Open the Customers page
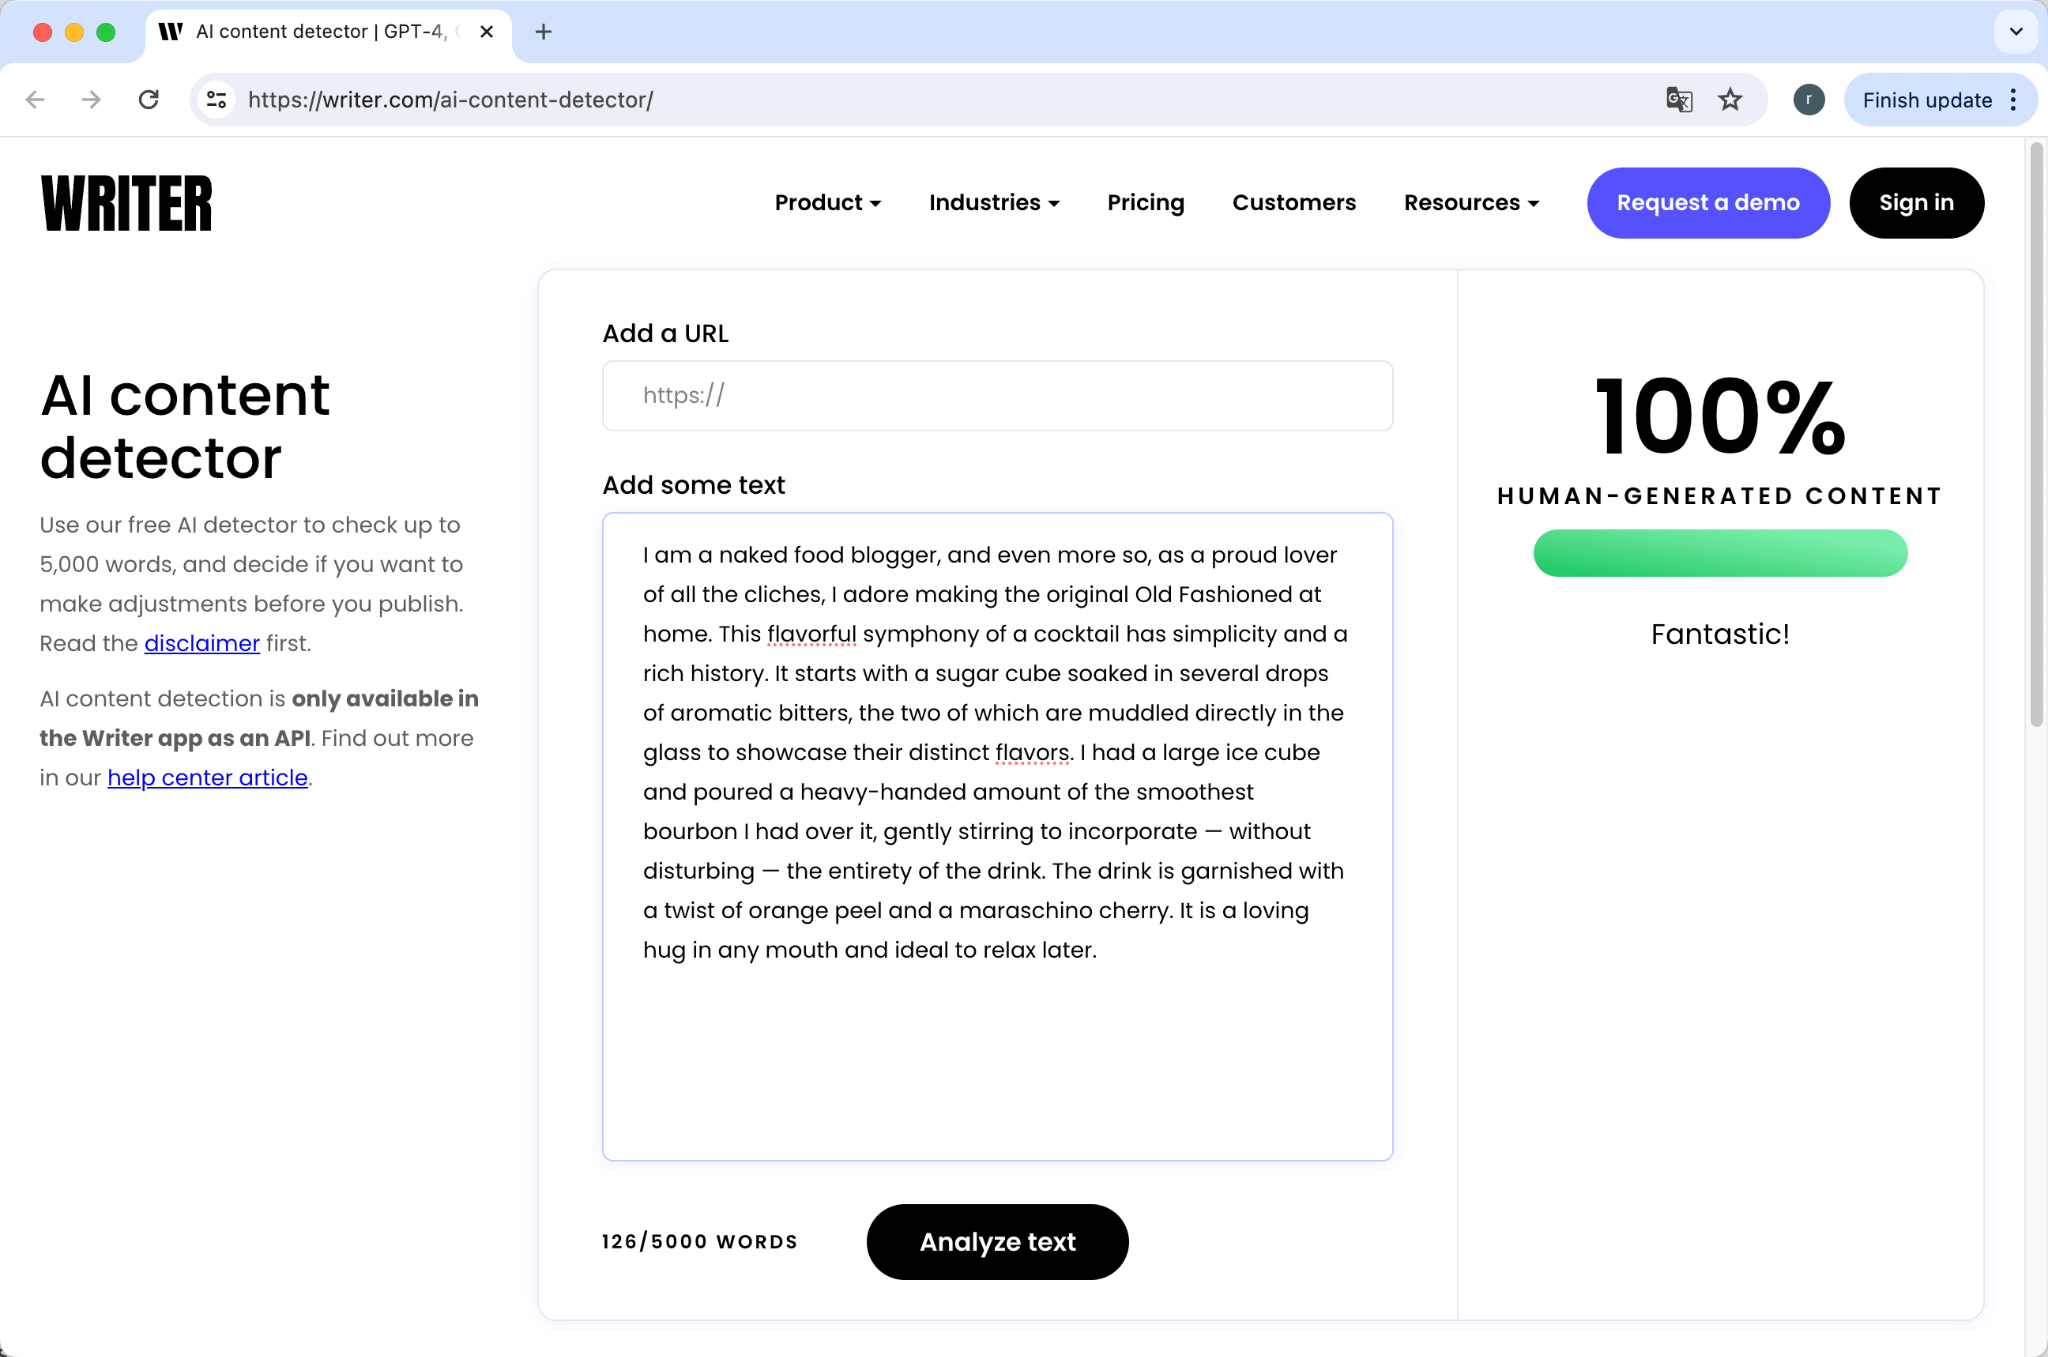The image size is (2048, 1357). 1294,203
